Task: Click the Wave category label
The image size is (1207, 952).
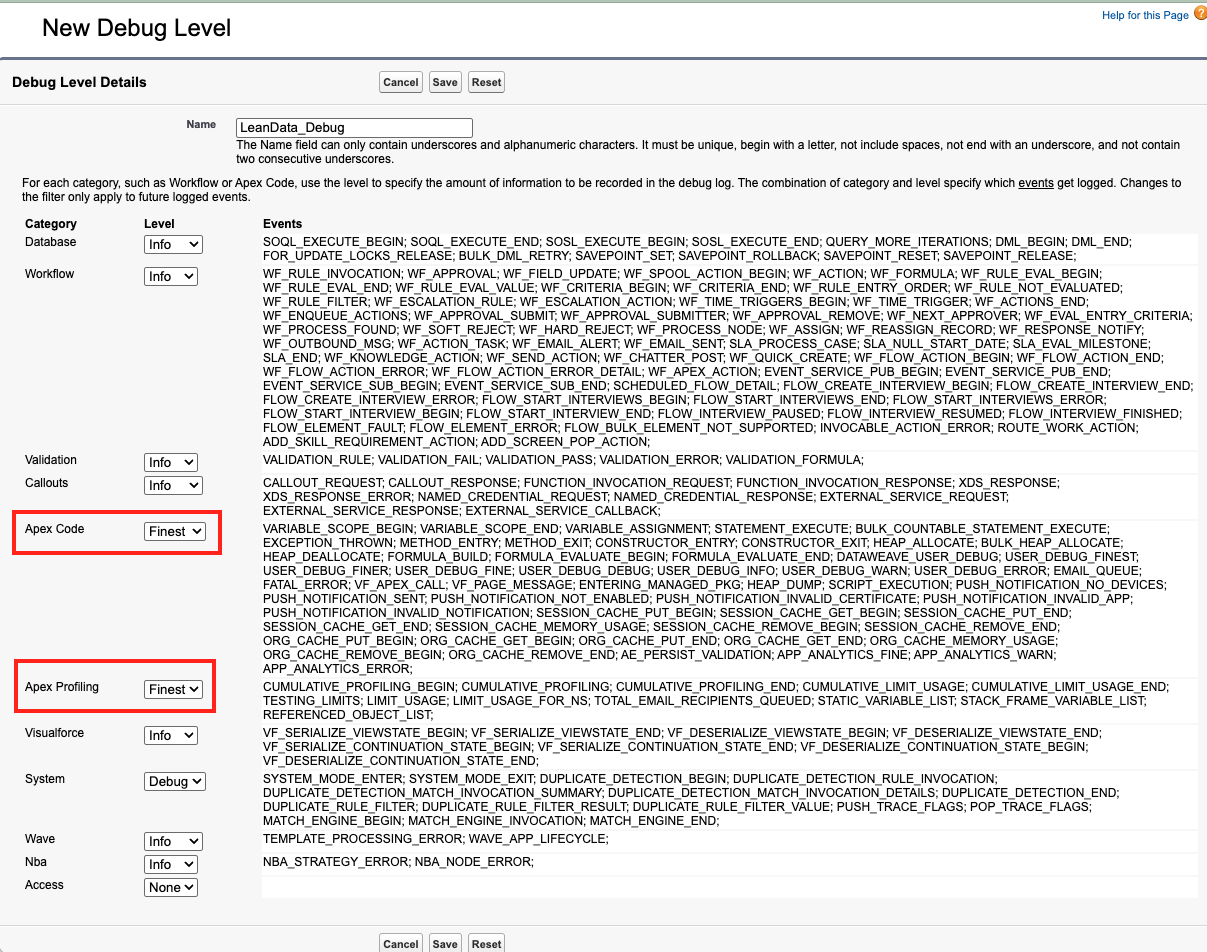Action: coord(40,839)
